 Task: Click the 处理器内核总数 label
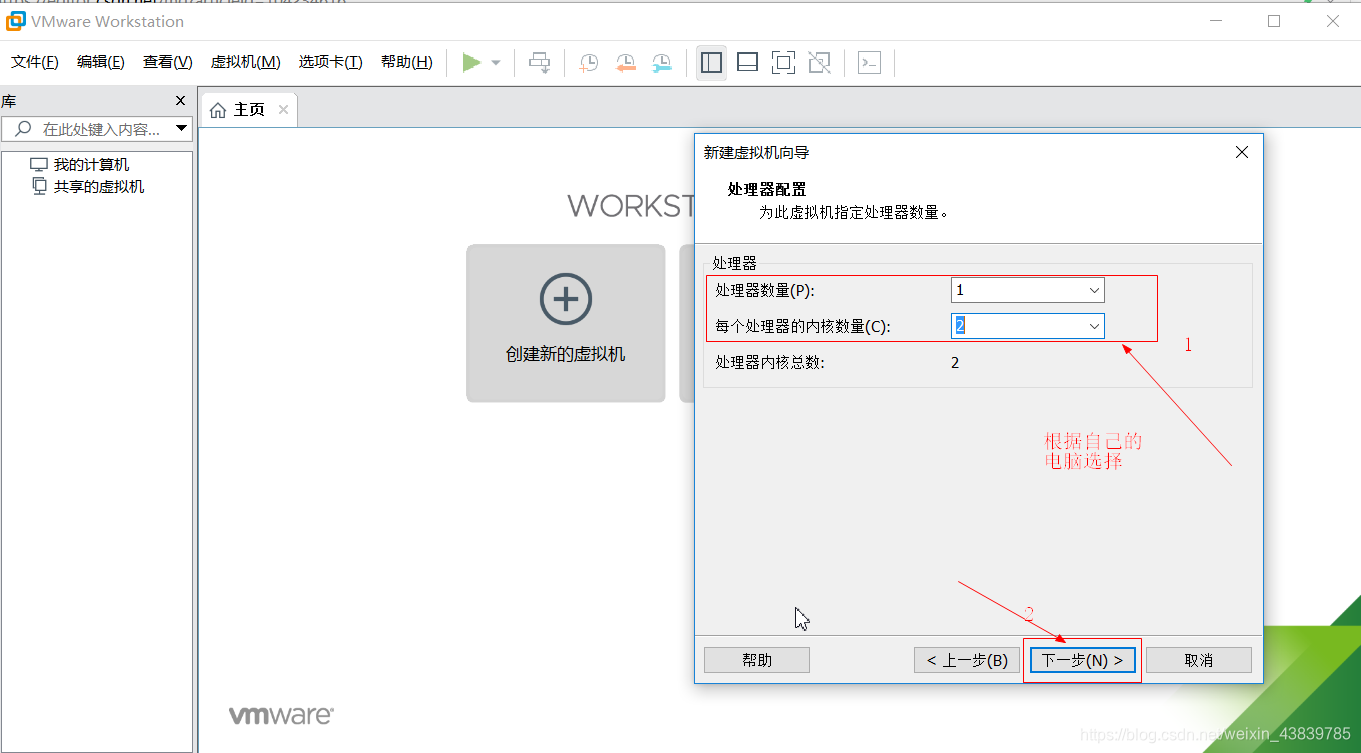click(x=770, y=363)
